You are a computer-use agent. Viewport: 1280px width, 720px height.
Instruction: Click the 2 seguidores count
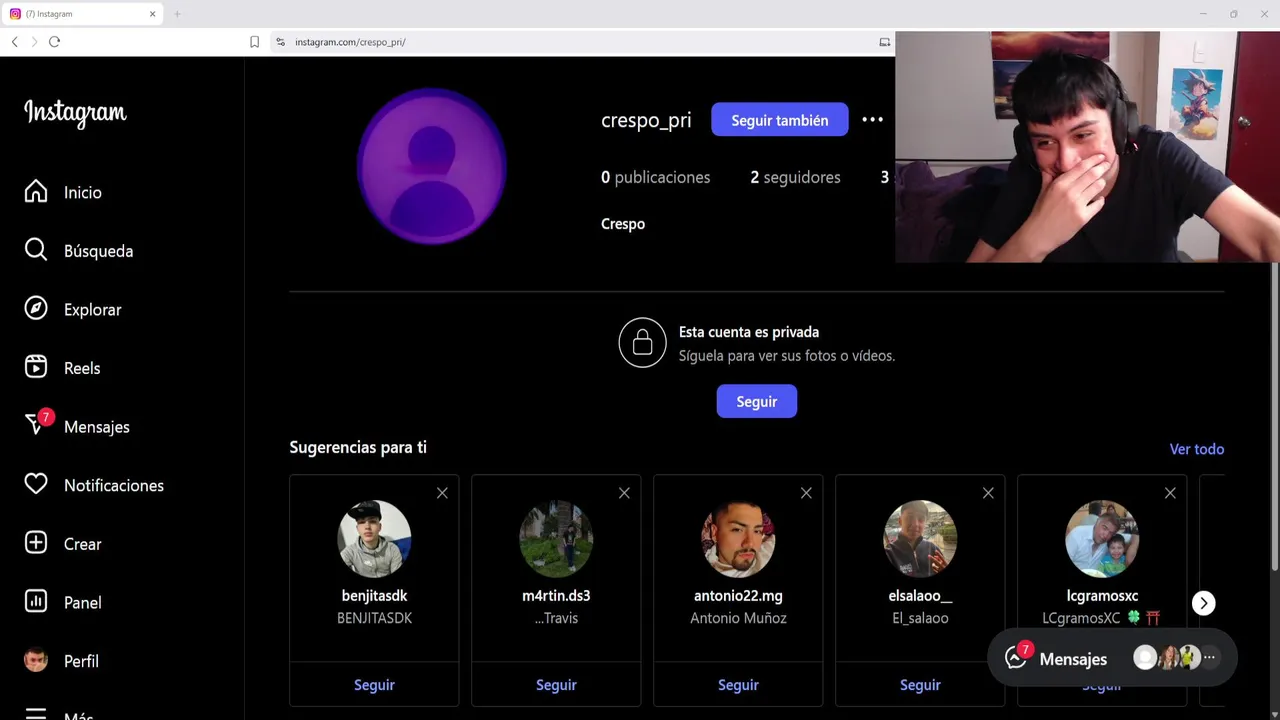pos(795,177)
